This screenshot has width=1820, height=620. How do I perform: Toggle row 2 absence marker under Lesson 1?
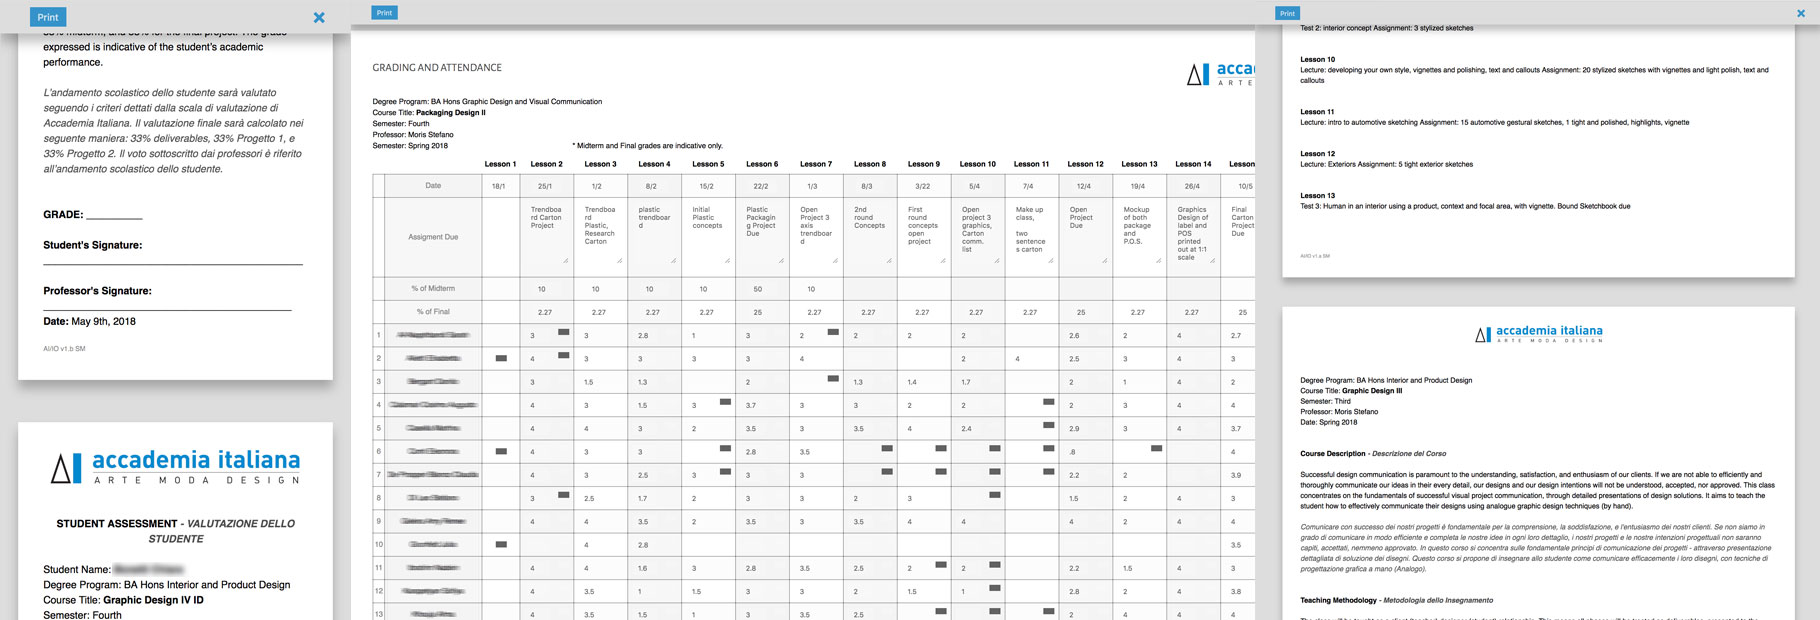(x=501, y=358)
